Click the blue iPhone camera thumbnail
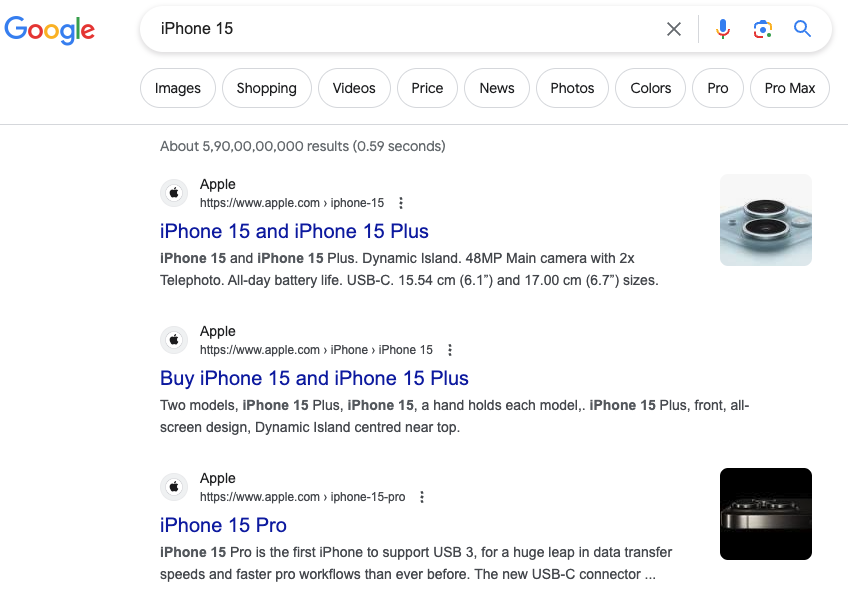 click(766, 220)
